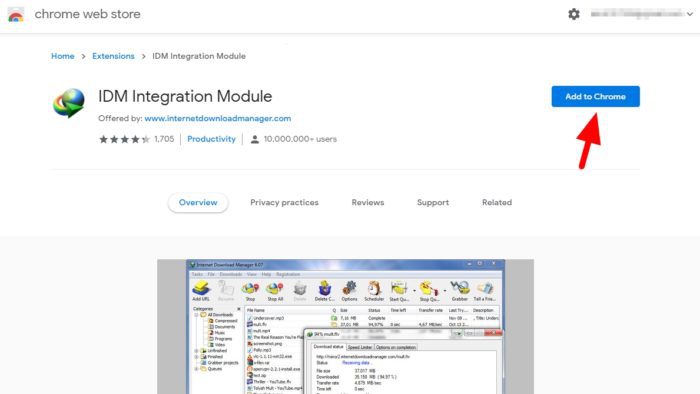700x394 pixels.
Task: Open the 1,705 ratings count
Action: coord(164,139)
